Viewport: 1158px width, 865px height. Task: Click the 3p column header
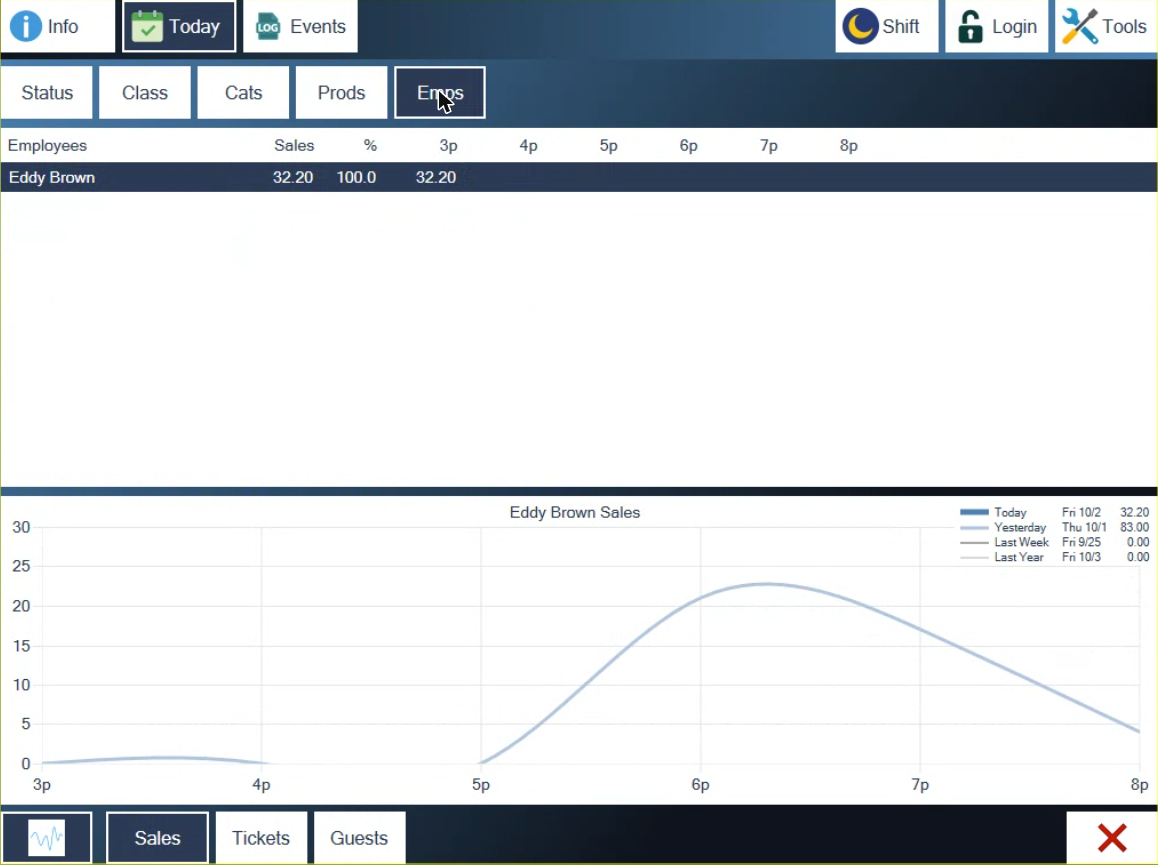(x=448, y=146)
